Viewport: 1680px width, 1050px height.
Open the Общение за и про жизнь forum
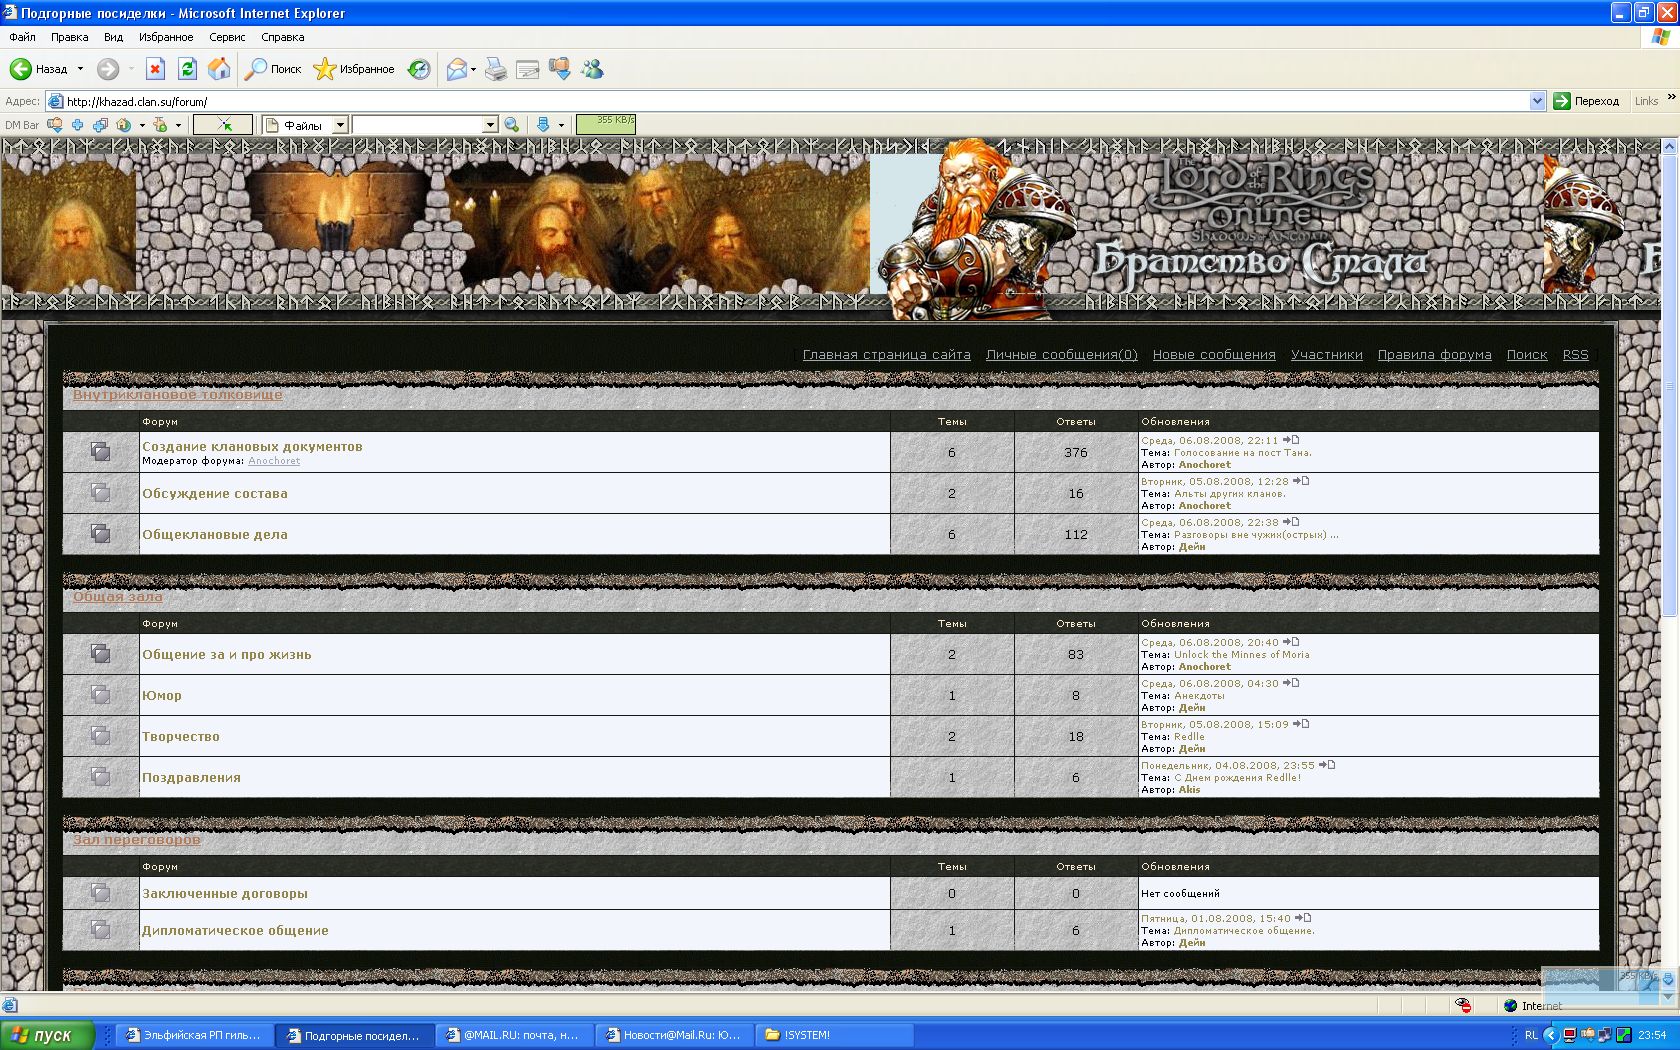pyautogui.click(x=227, y=654)
